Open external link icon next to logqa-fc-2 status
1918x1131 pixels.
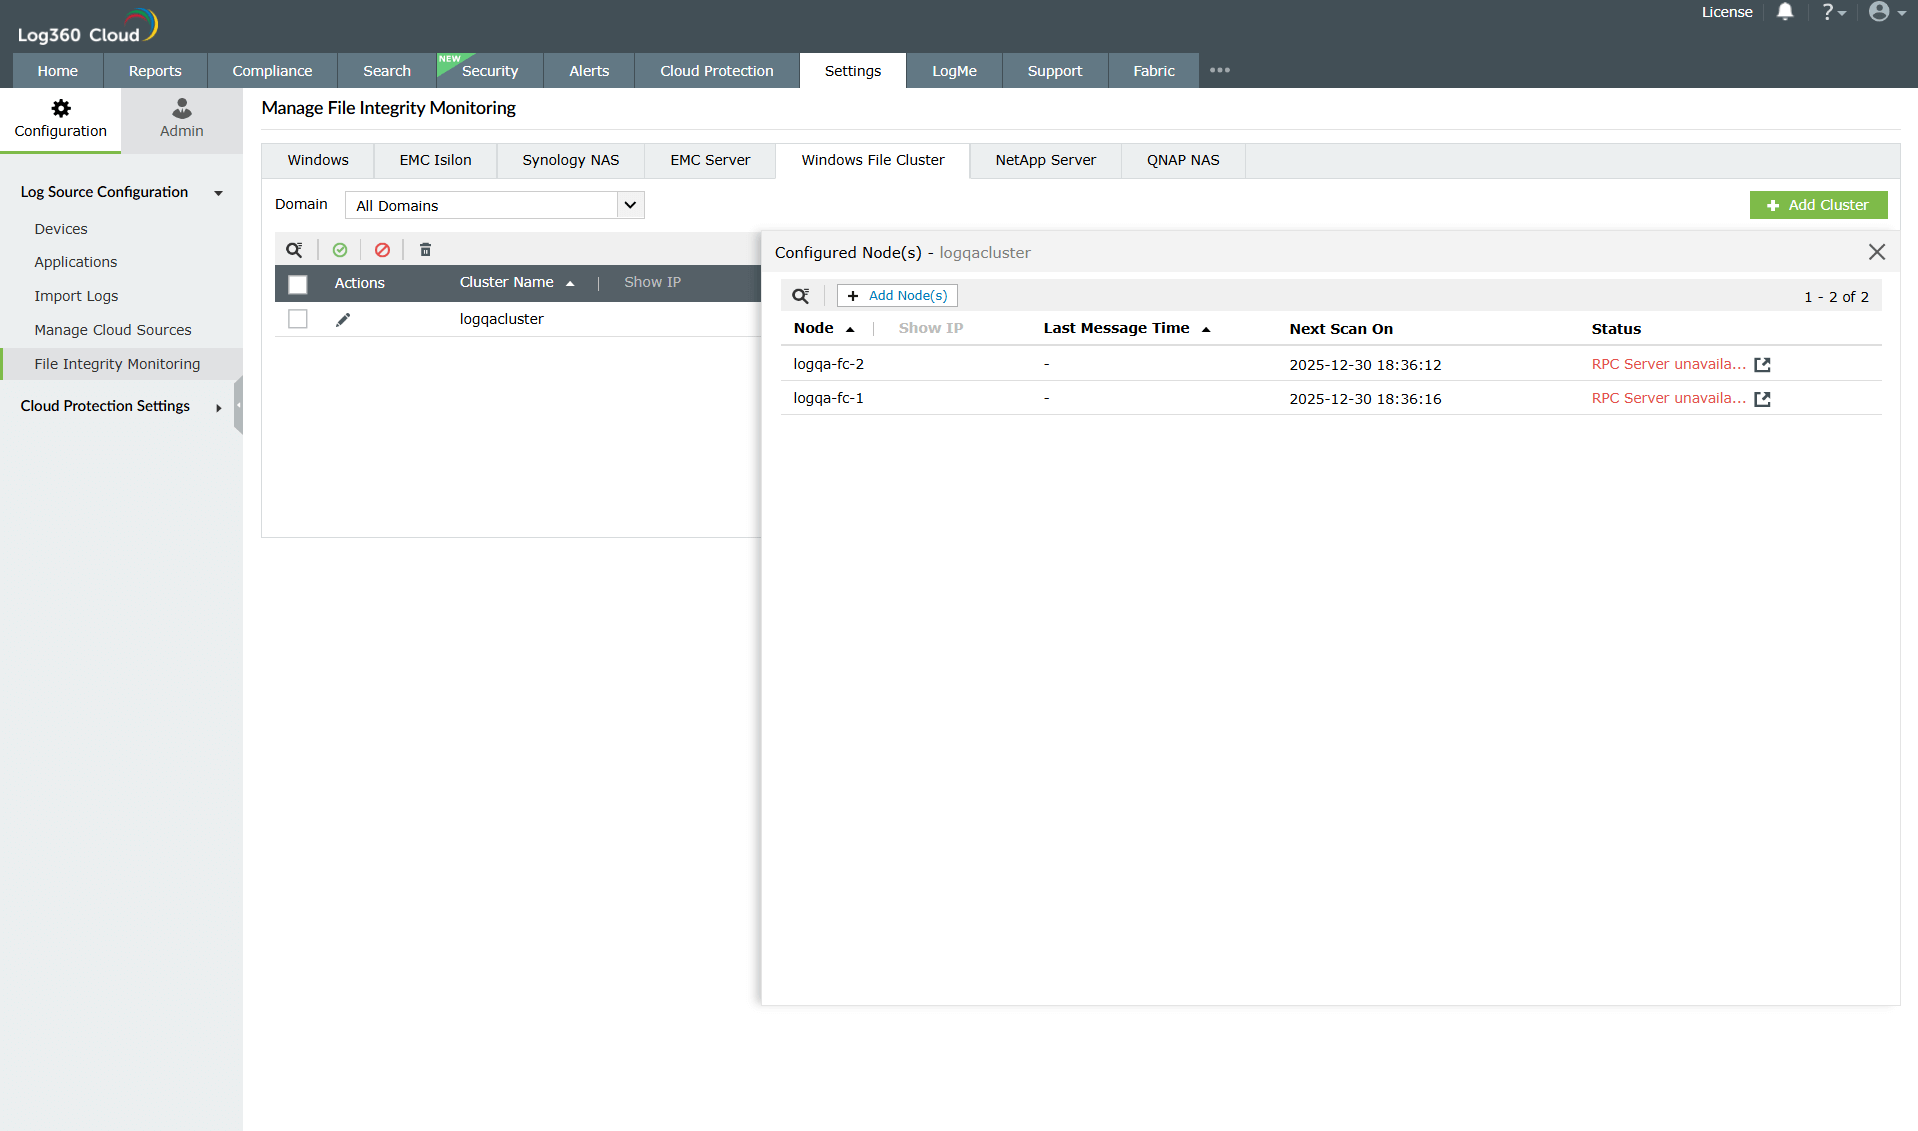click(1762, 364)
